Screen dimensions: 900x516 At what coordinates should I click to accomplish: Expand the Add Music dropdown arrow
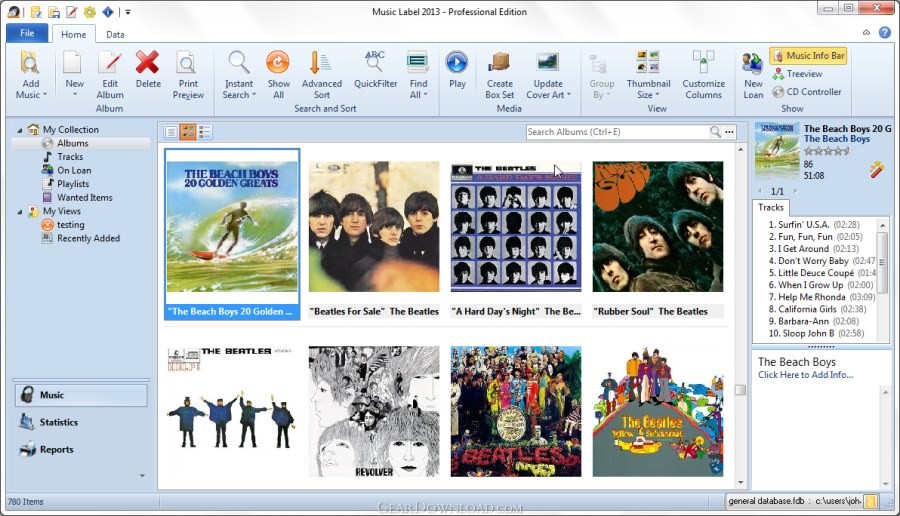tap(44, 95)
